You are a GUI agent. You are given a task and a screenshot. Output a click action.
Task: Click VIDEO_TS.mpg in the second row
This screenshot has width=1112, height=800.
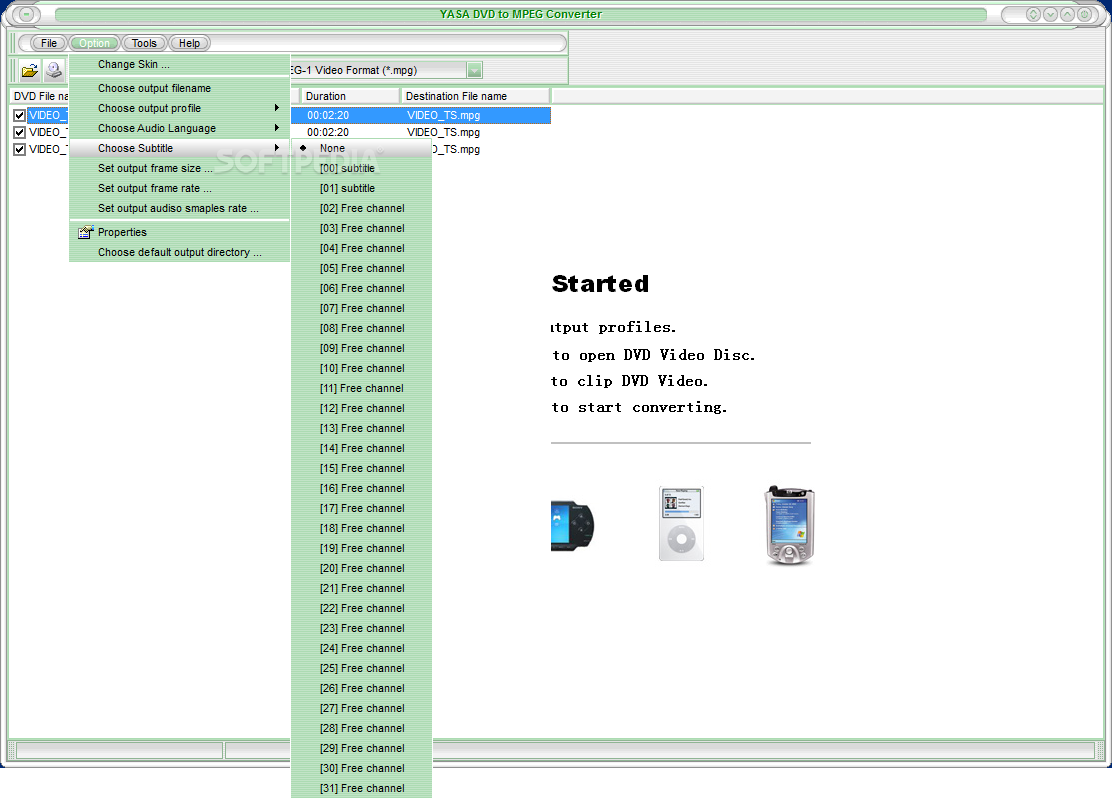click(443, 132)
